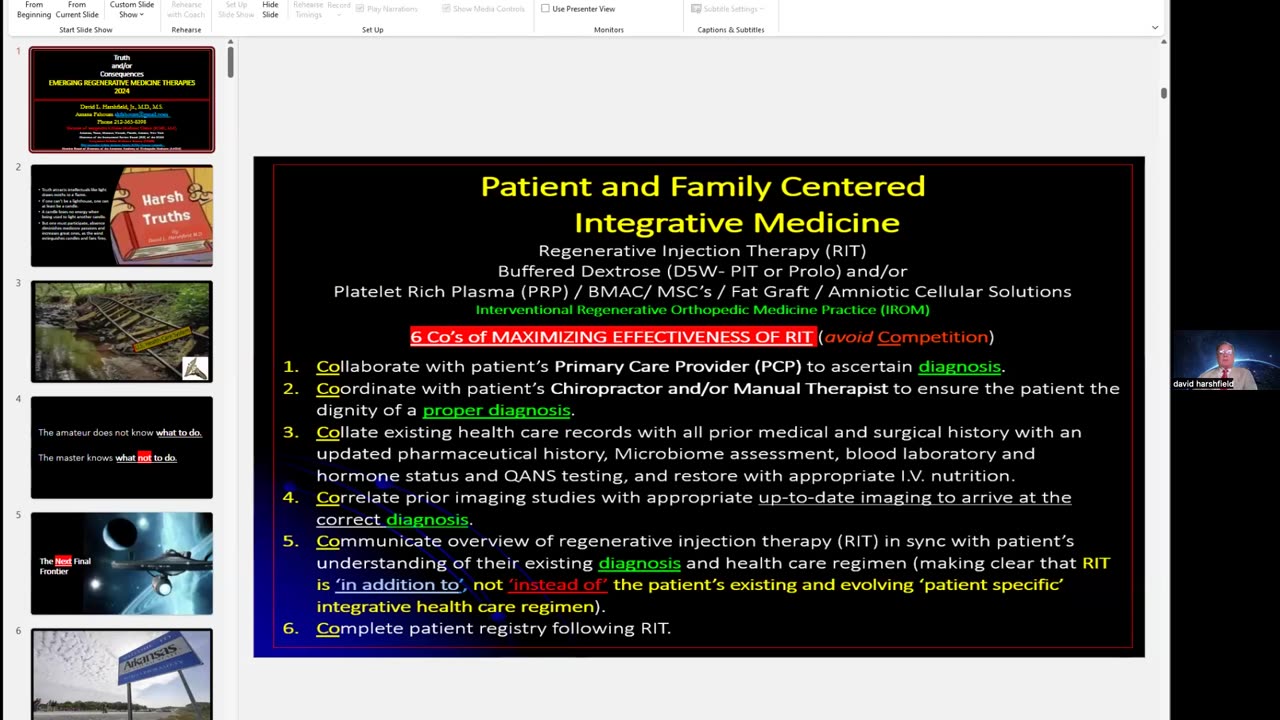The width and height of the screenshot is (1280, 720).
Task: Click Rehearse with Coach button
Action: (x=186, y=10)
